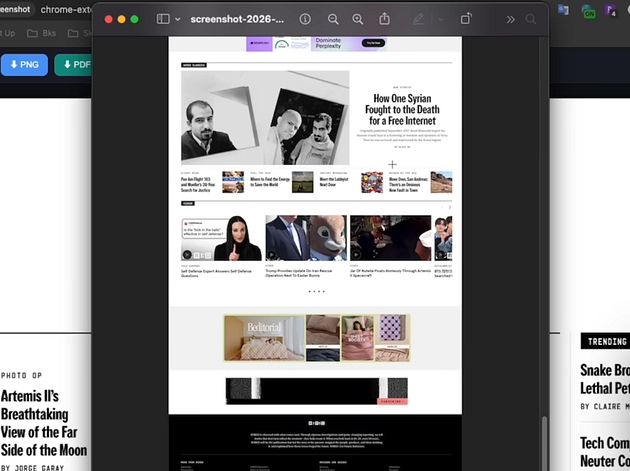Expand the toolbar overflow double chevron
Screen dimensions: 630x471
(511, 19)
